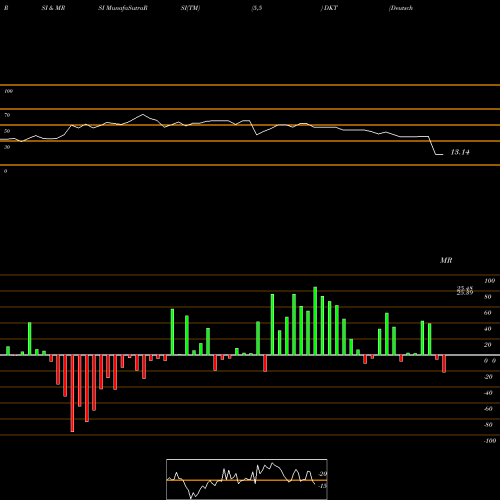Select the '50' level label on RSI axis
Image resolution: width=500 pixels, height=500 pixels.
(x=7, y=131)
